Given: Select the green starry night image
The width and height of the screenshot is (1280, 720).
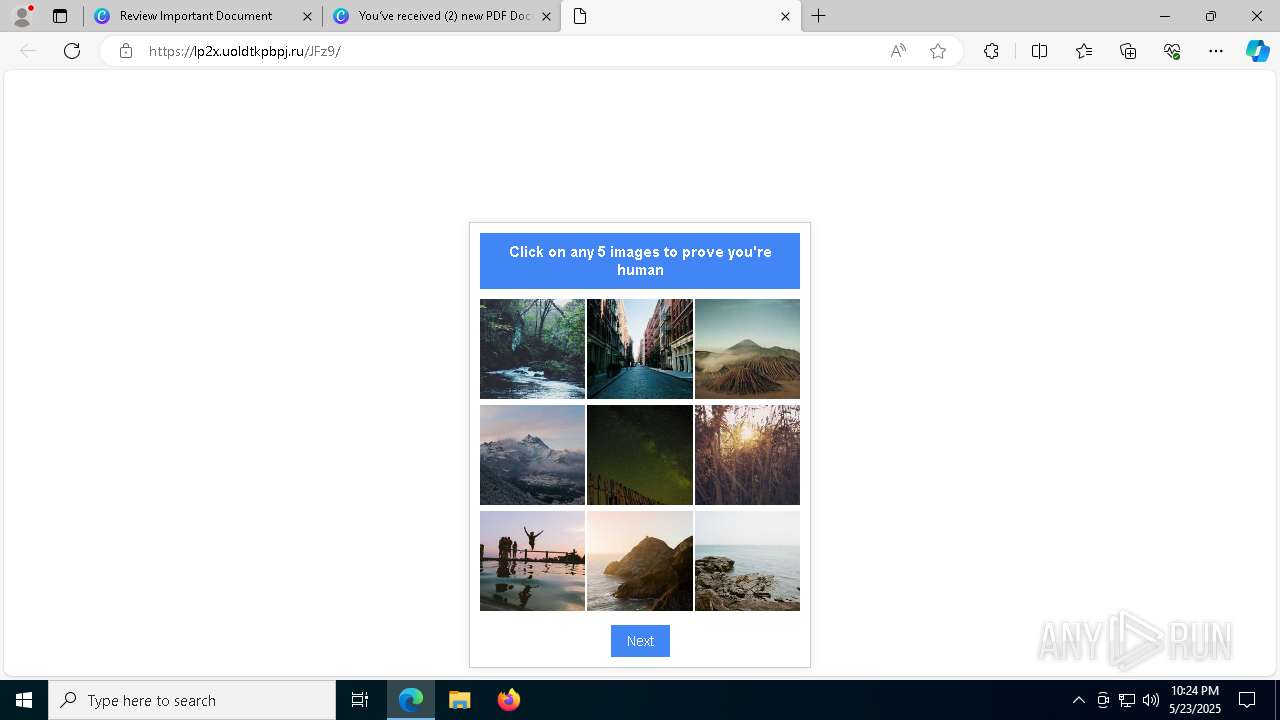Looking at the screenshot, I should pyautogui.click(x=640, y=455).
